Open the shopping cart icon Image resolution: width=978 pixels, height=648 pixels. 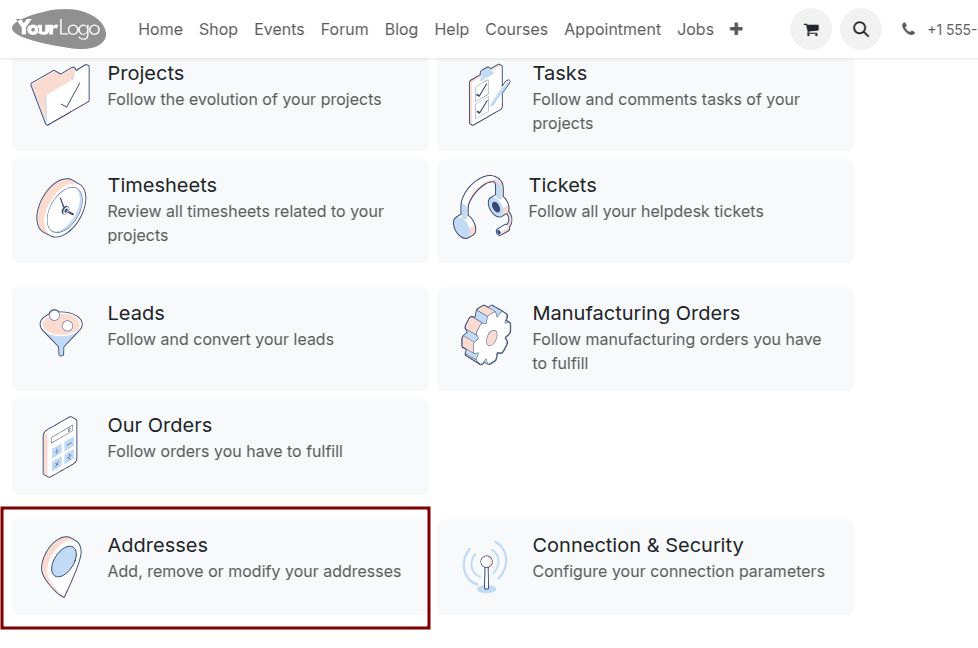tap(811, 29)
